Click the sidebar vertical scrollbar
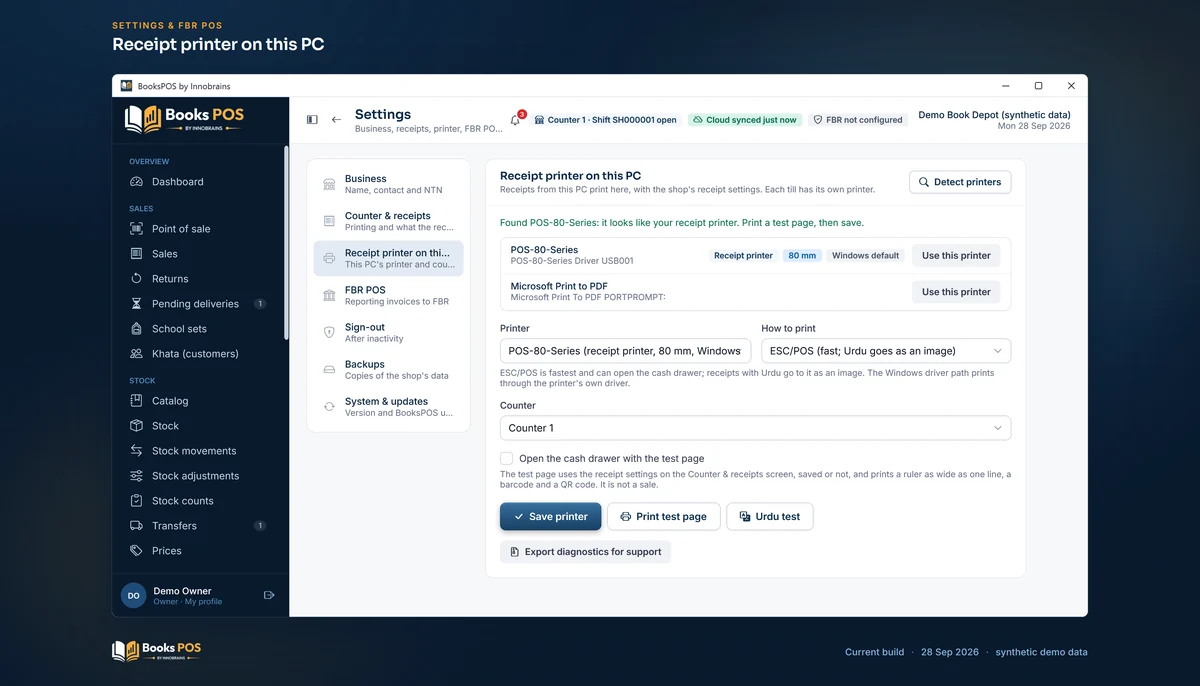 click(286, 245)
